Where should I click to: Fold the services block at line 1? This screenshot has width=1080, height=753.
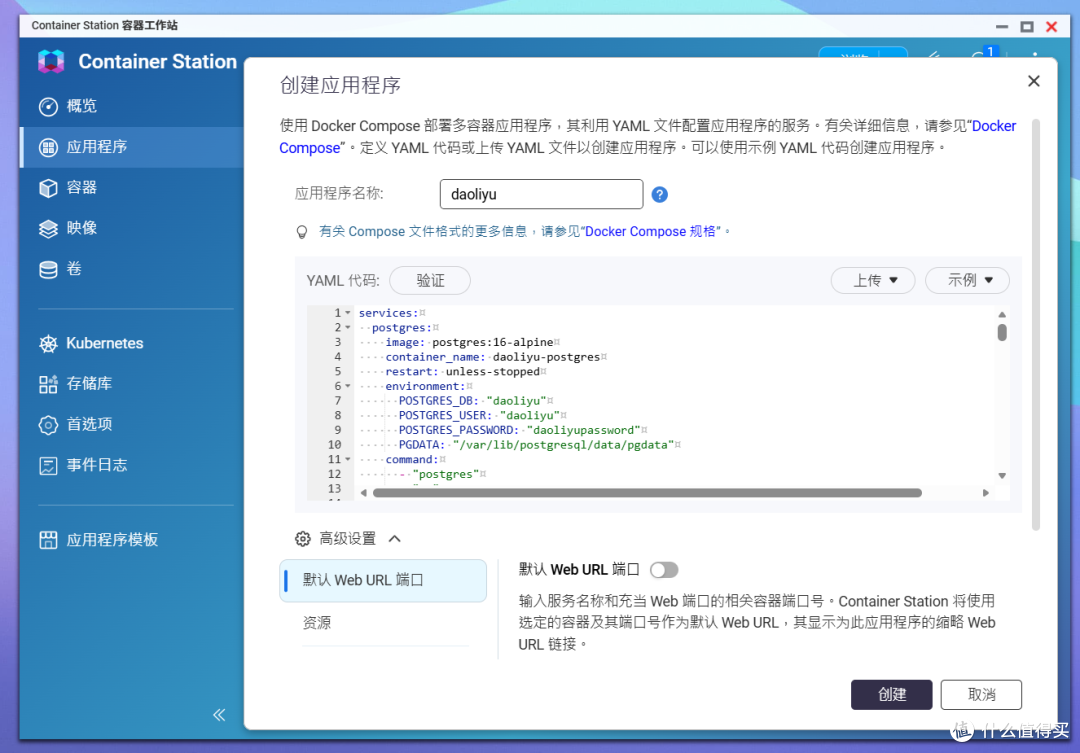click(348, 313)
